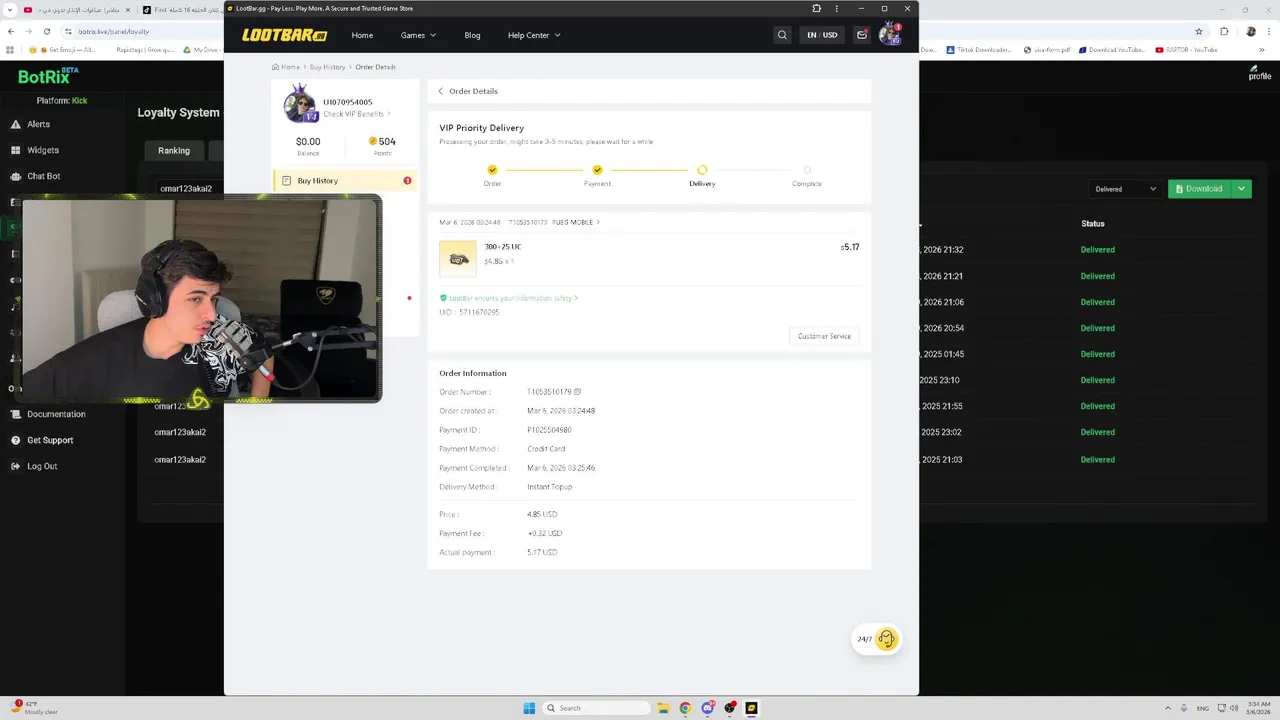Open the Windows Start button
Image resolution: width=1280 pixels, height=720 pixels.
[x=529, y=708]
